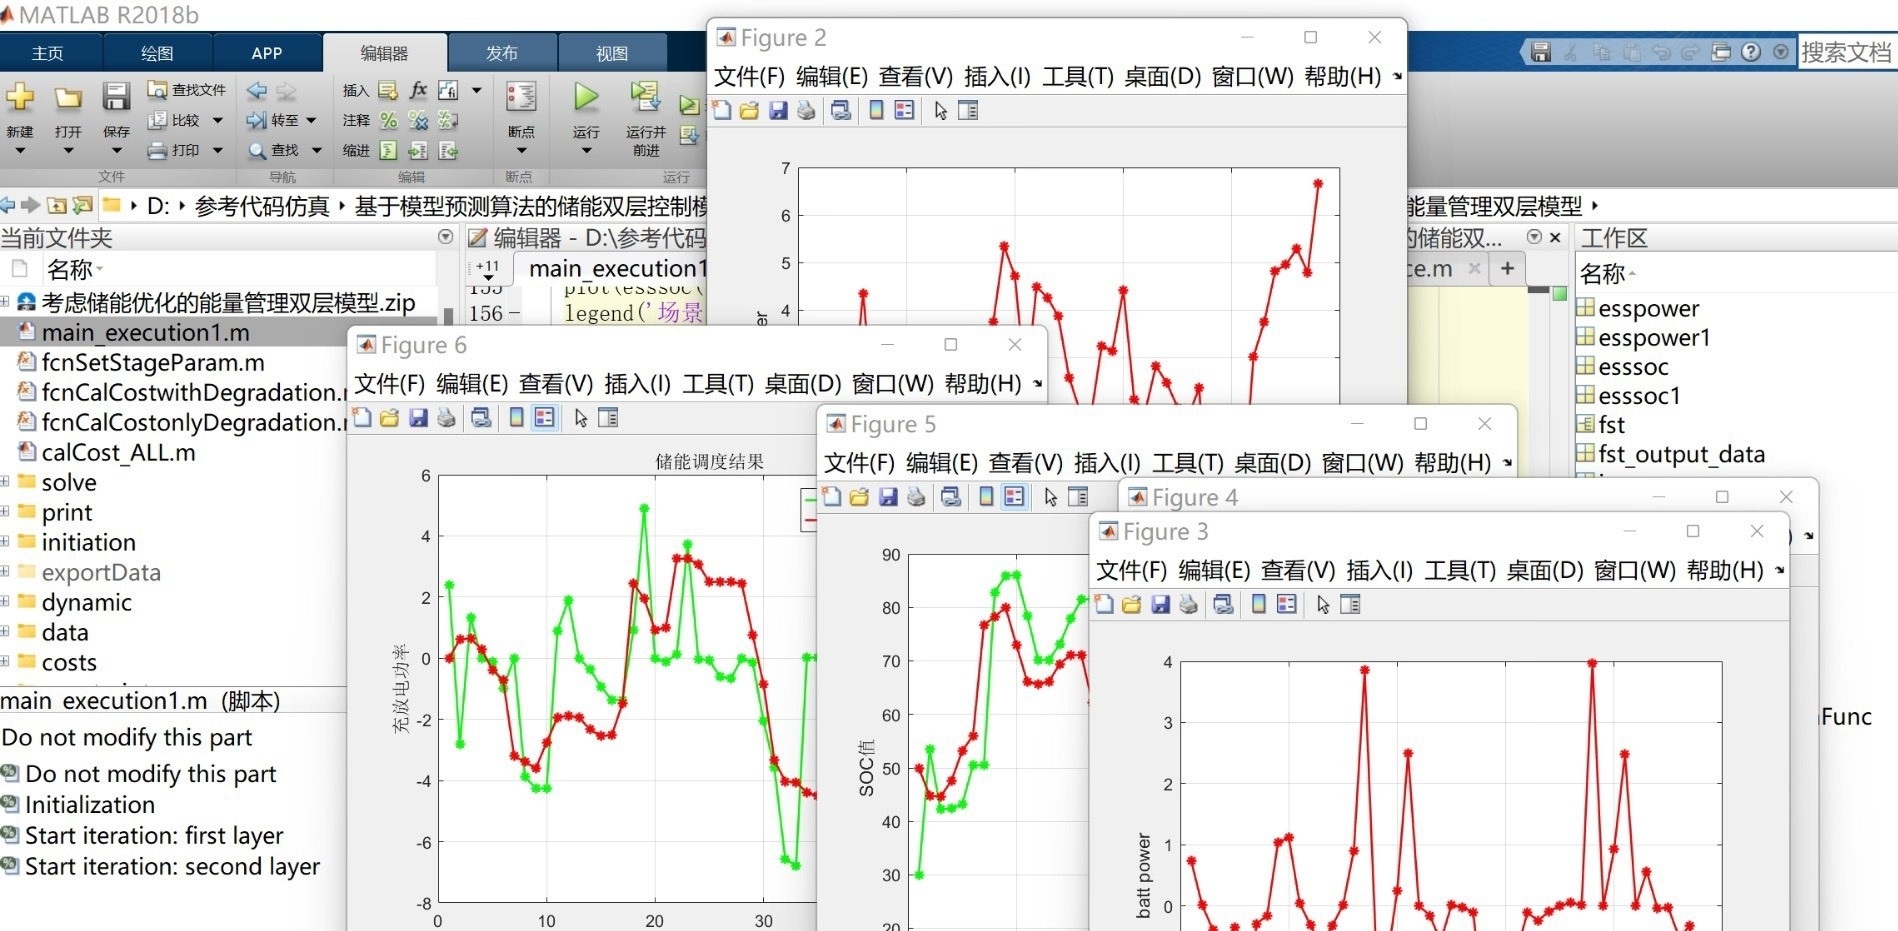
Task: Expand the dynamic folder node
Action: pyautogui.click(x=5, y=602)
